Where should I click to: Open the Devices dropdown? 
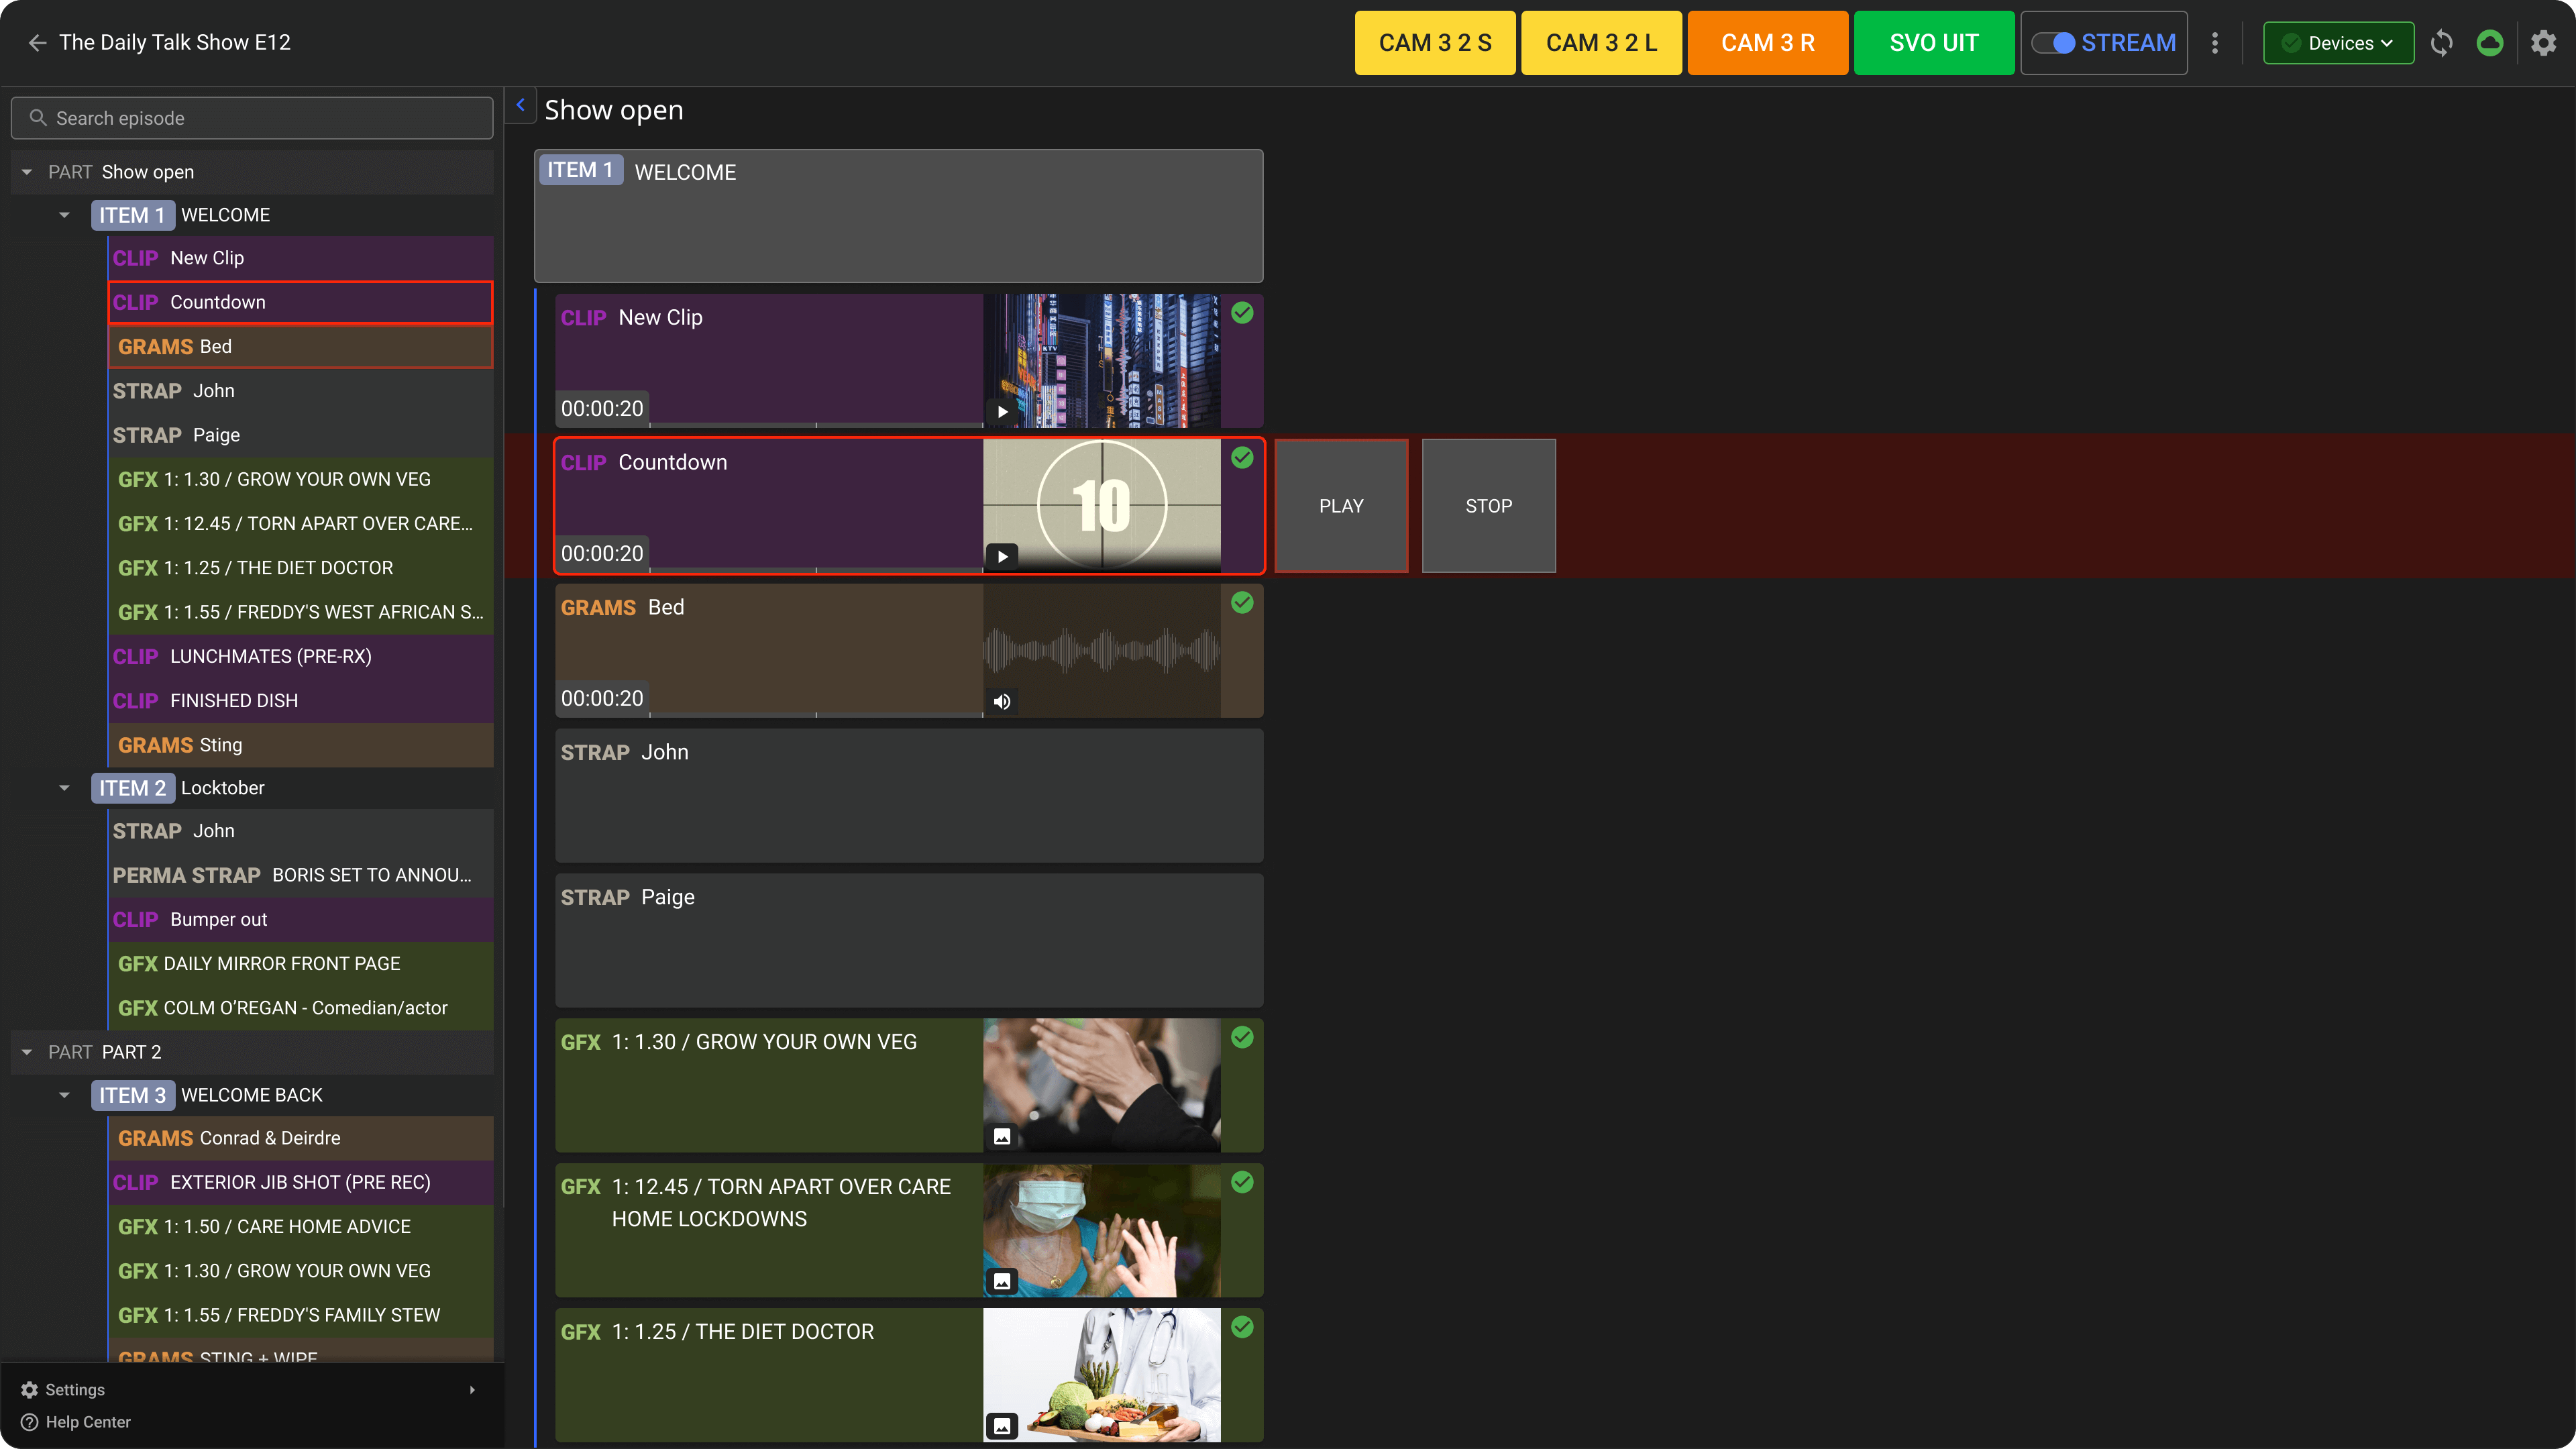2338,43
